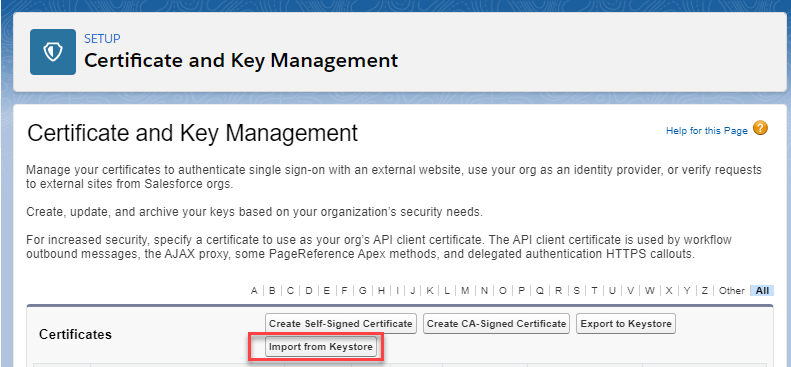Filter certificates by letter Z

pyautogui.click(x=705, y=291)
